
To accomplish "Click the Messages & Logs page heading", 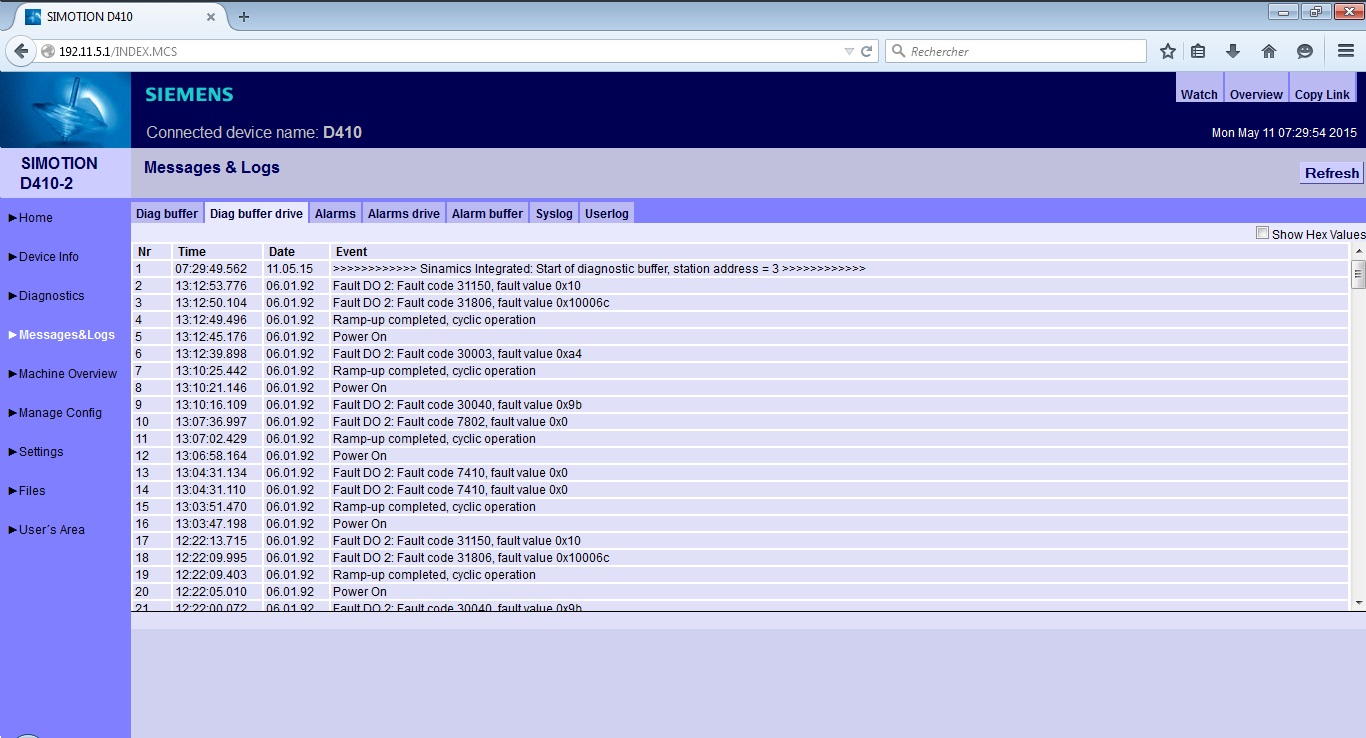I will pyautogui.click(x=212, y=168).
